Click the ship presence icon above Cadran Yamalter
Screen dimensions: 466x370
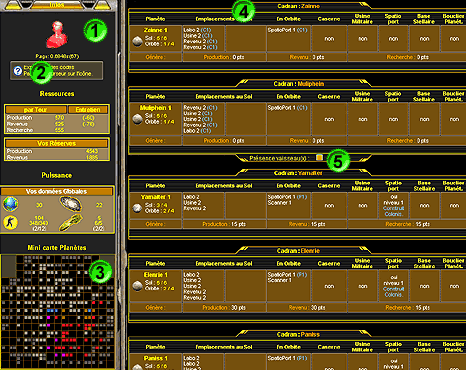click(319, 157)
